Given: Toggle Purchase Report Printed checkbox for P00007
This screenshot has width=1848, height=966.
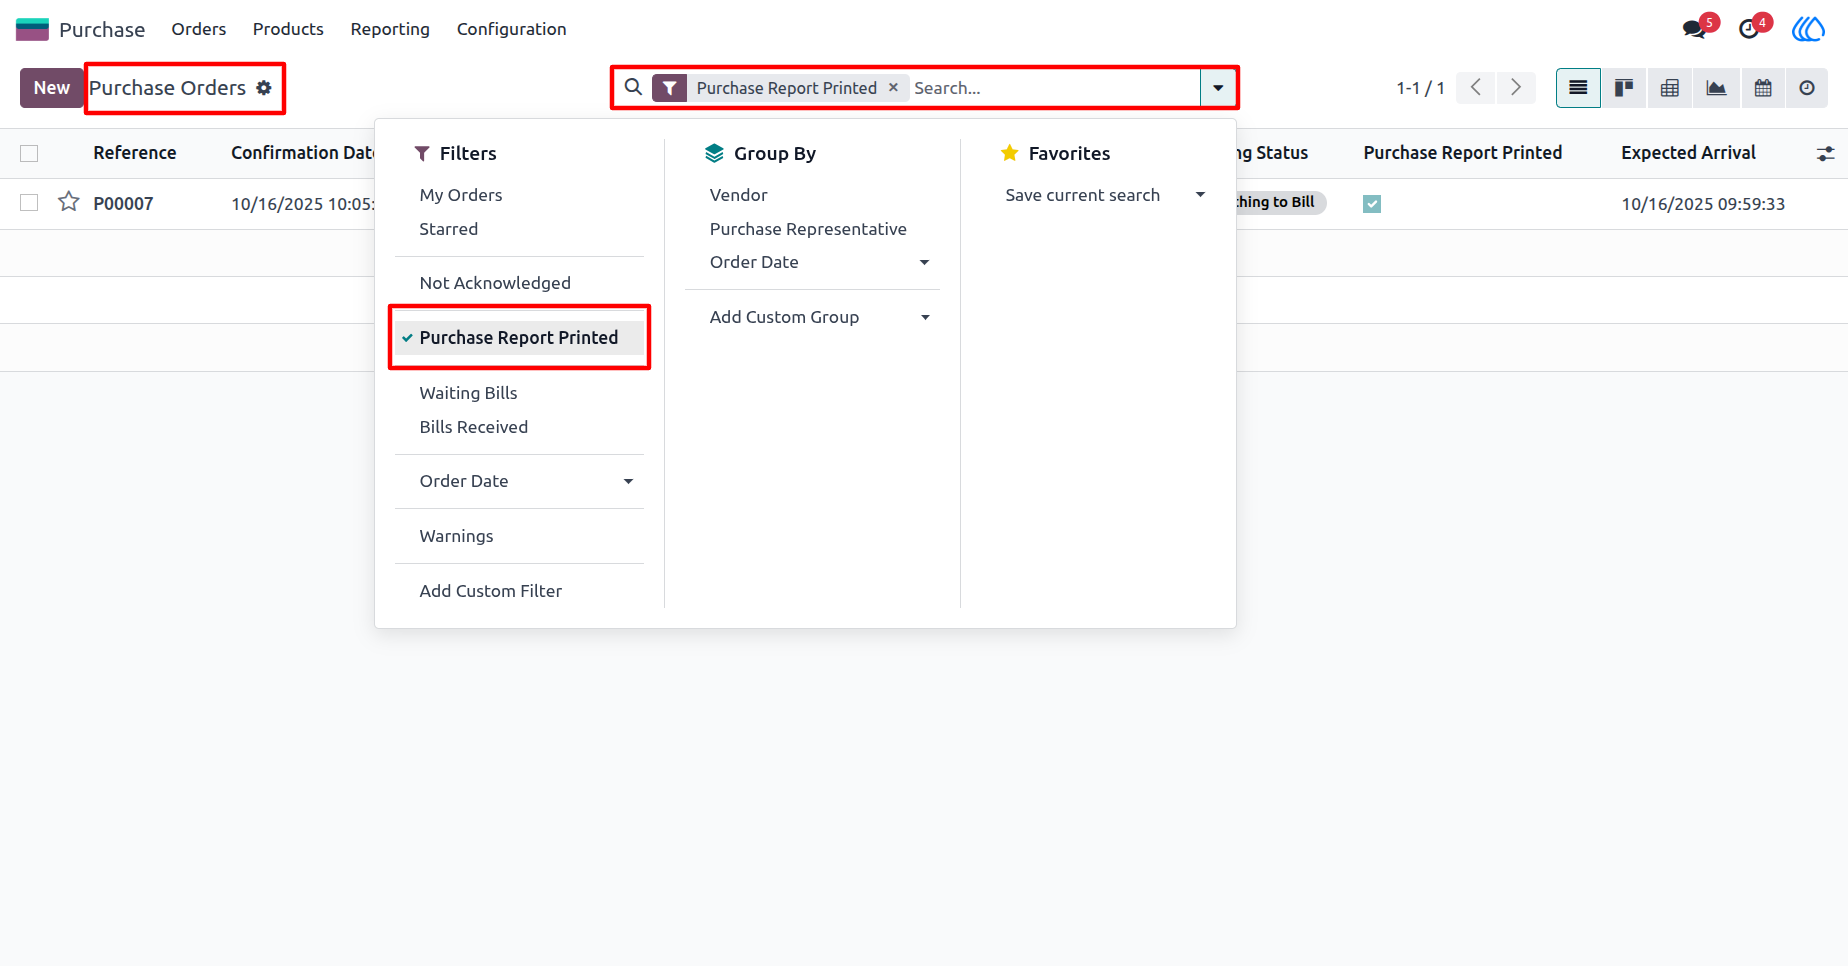Looking at the screenshot, I should [x=1372, y=204].
